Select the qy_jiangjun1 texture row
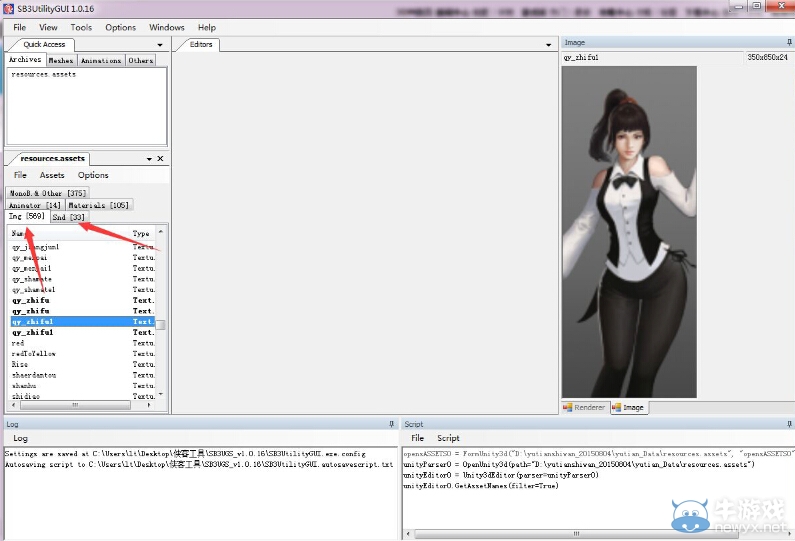 click(83, 247)
